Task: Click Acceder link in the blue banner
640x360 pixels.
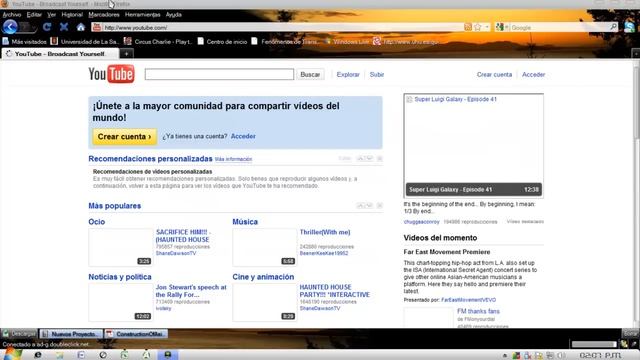Action: pos(243,136)
